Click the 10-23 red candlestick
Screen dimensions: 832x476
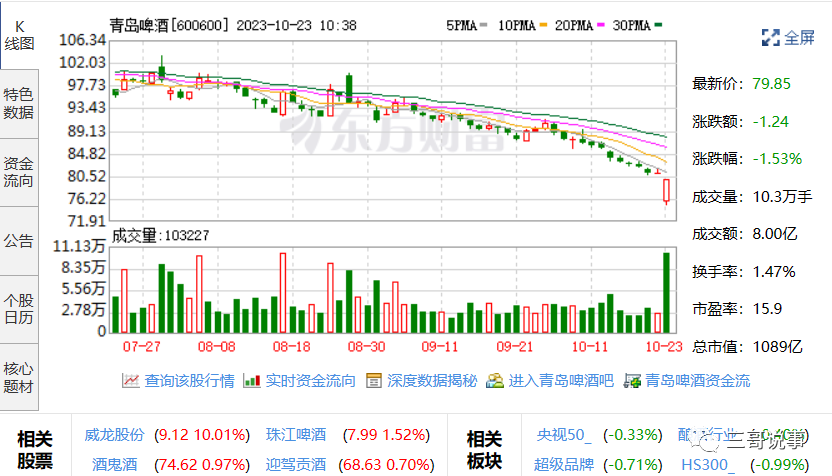point(666,191)
